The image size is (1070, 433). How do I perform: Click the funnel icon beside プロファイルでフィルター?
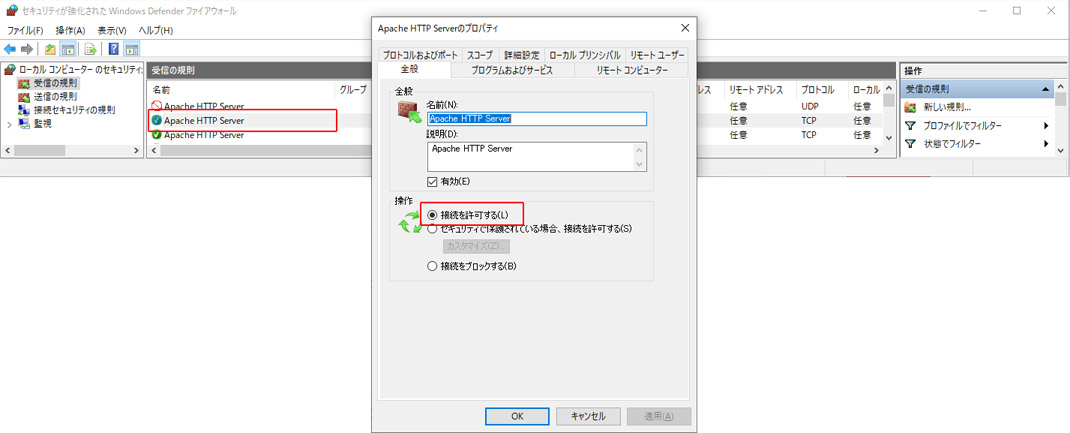pyautogui.click(x=910, y=125)
